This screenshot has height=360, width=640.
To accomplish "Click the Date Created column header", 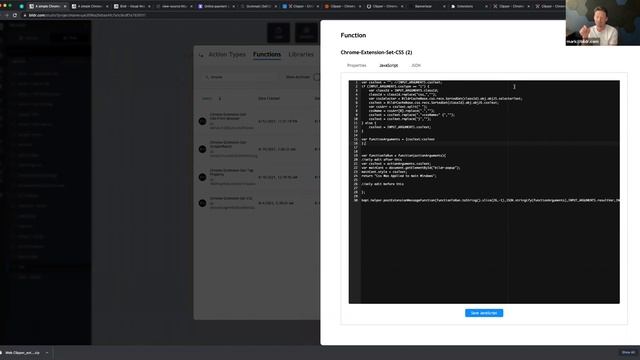I will 269,98.
